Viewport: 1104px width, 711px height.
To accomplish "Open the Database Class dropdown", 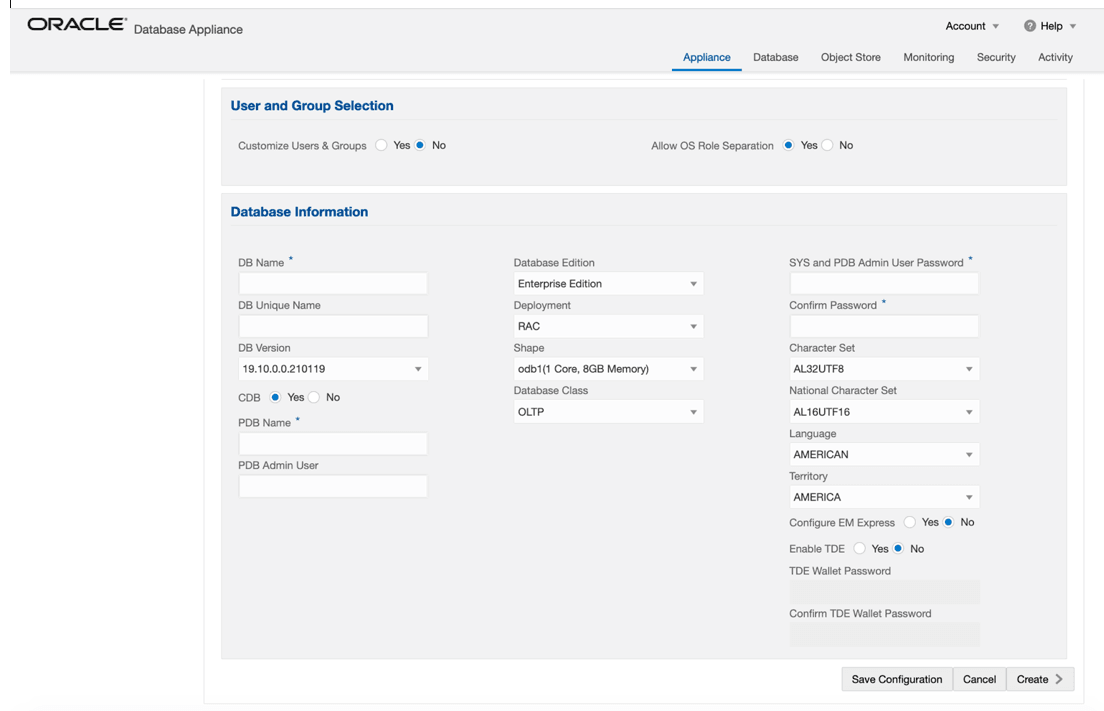I will coord(608,411).
